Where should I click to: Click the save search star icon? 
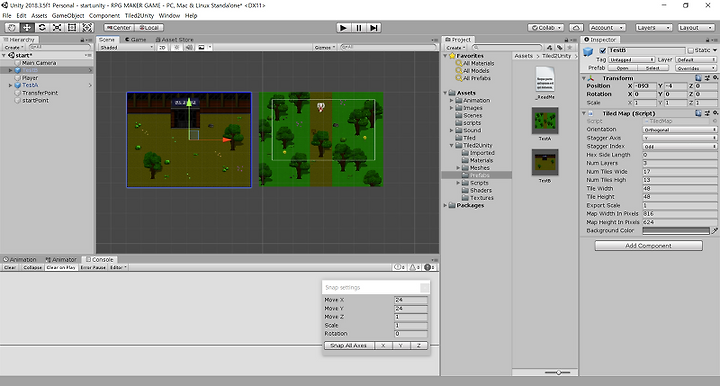point(569,47)
